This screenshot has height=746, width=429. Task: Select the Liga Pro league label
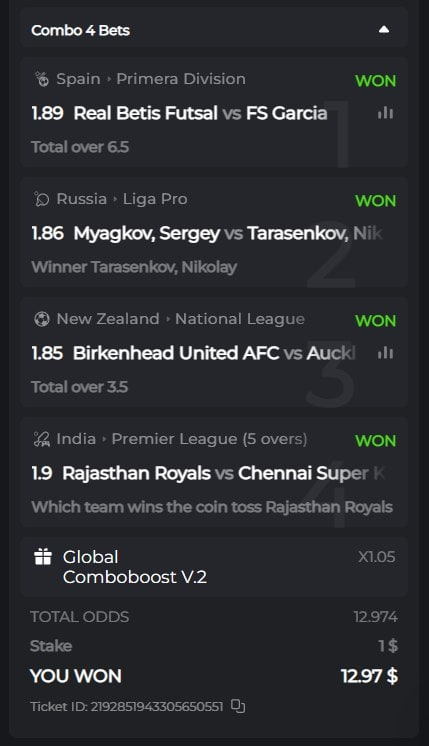(x=155, y=199)
